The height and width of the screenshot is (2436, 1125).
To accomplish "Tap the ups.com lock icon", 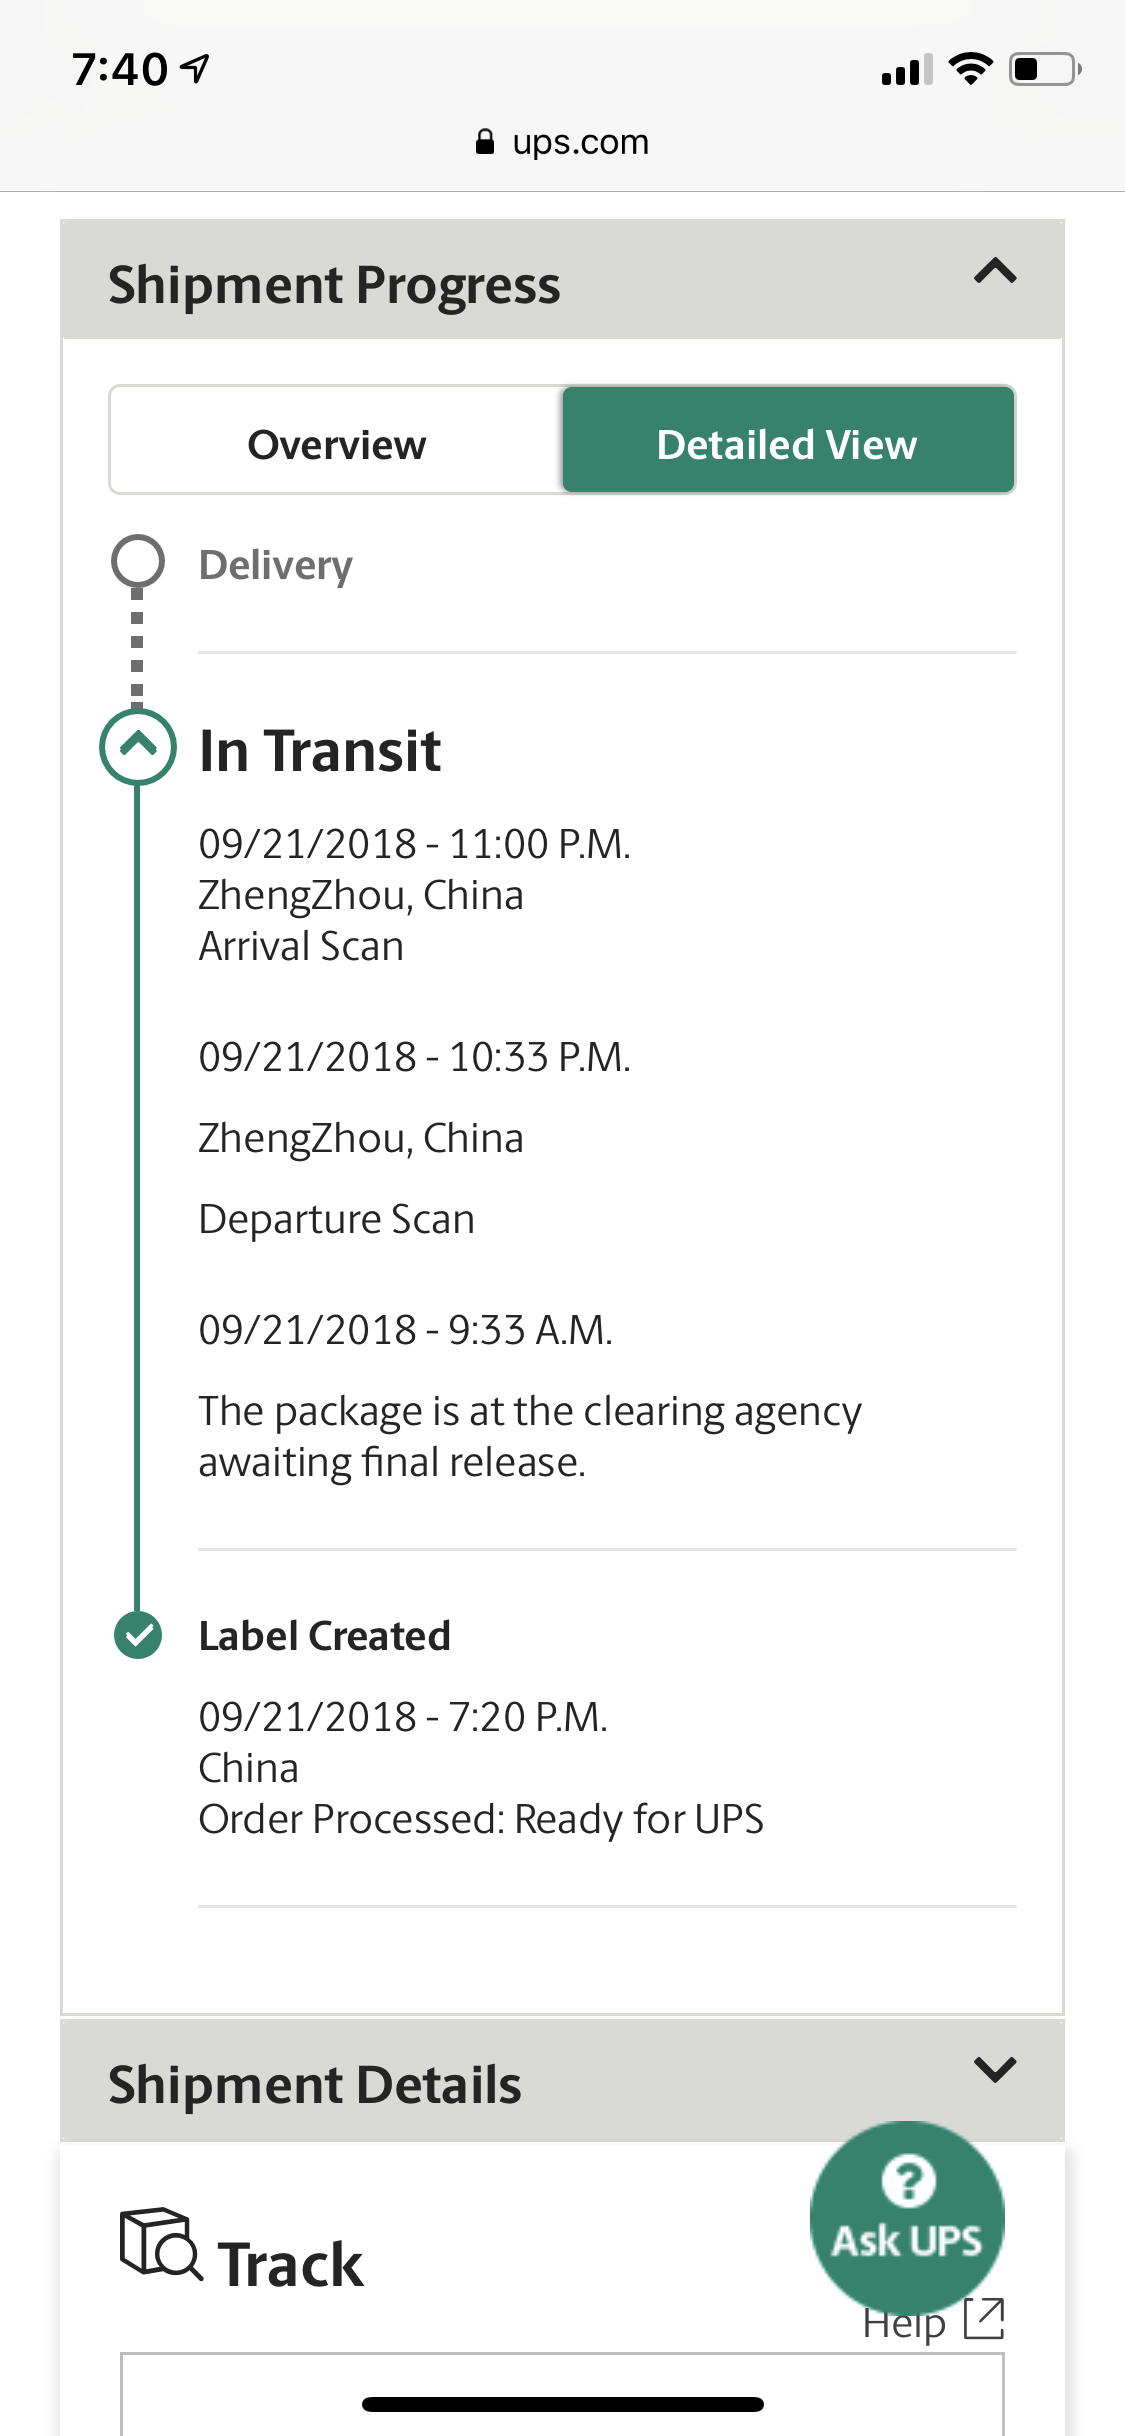I will tap(485, 142).
